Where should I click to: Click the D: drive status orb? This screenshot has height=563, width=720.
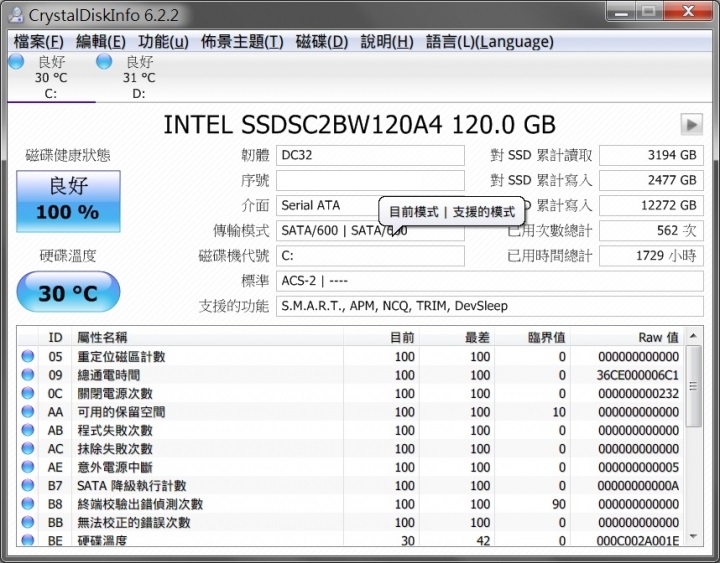pos(104,61)
